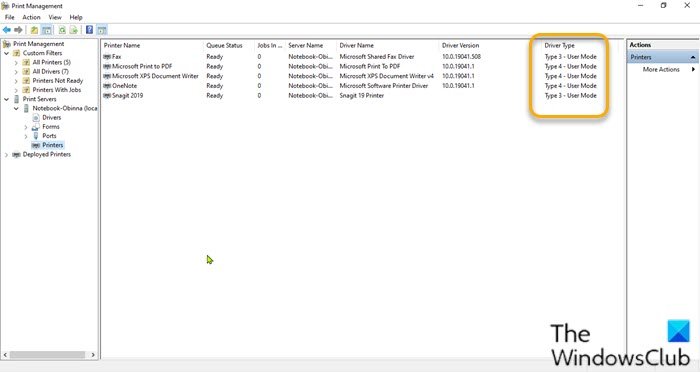This screenshot has height=373, width=700.
Task: Select the Printers node under Notebook-Obinna
Action: point(53,145)
